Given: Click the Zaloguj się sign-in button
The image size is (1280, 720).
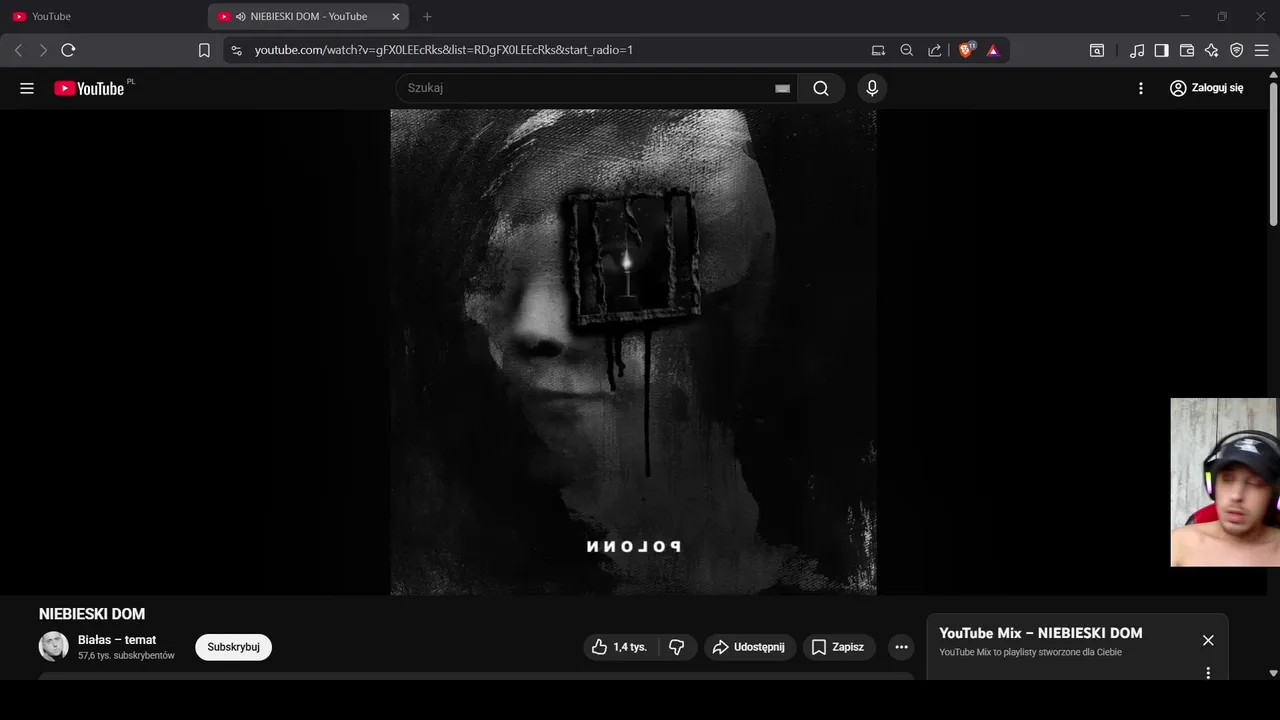Looking at the screenshot, I should point(1206,88).
